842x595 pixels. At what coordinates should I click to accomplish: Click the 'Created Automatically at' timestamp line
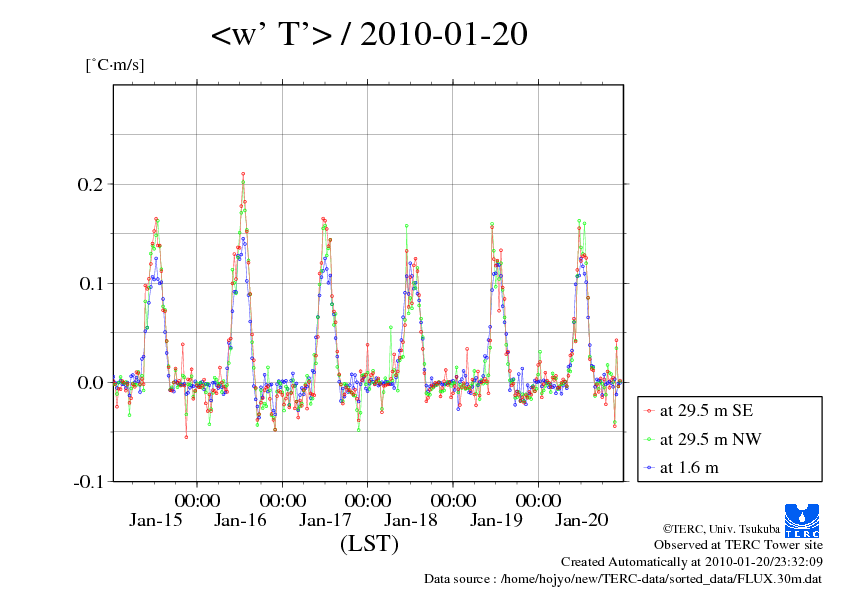(x=692, y=562)
